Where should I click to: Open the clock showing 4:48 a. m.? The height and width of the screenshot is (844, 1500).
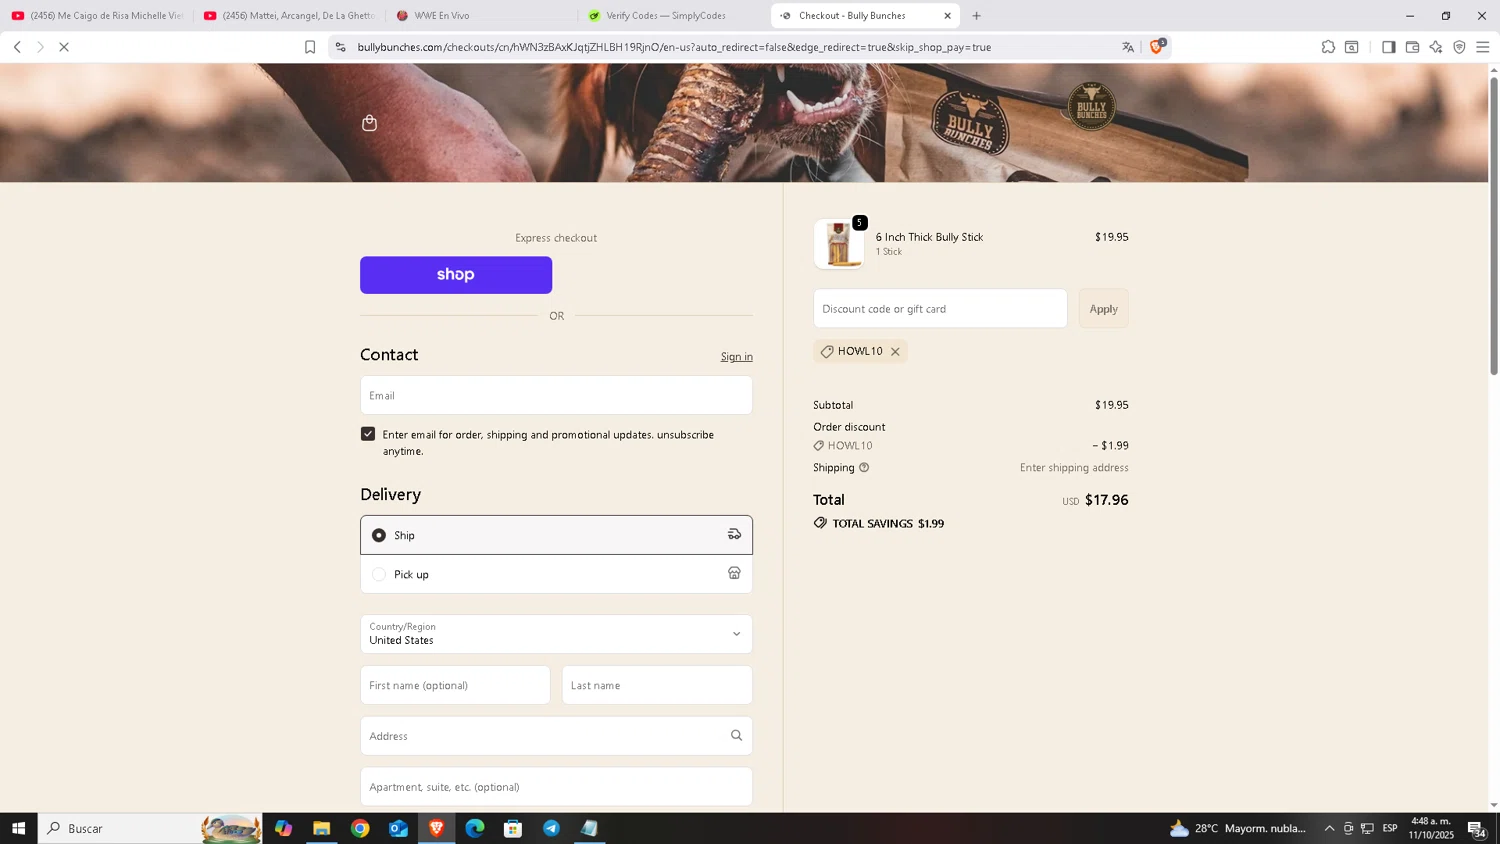(x=1431, y=828)
